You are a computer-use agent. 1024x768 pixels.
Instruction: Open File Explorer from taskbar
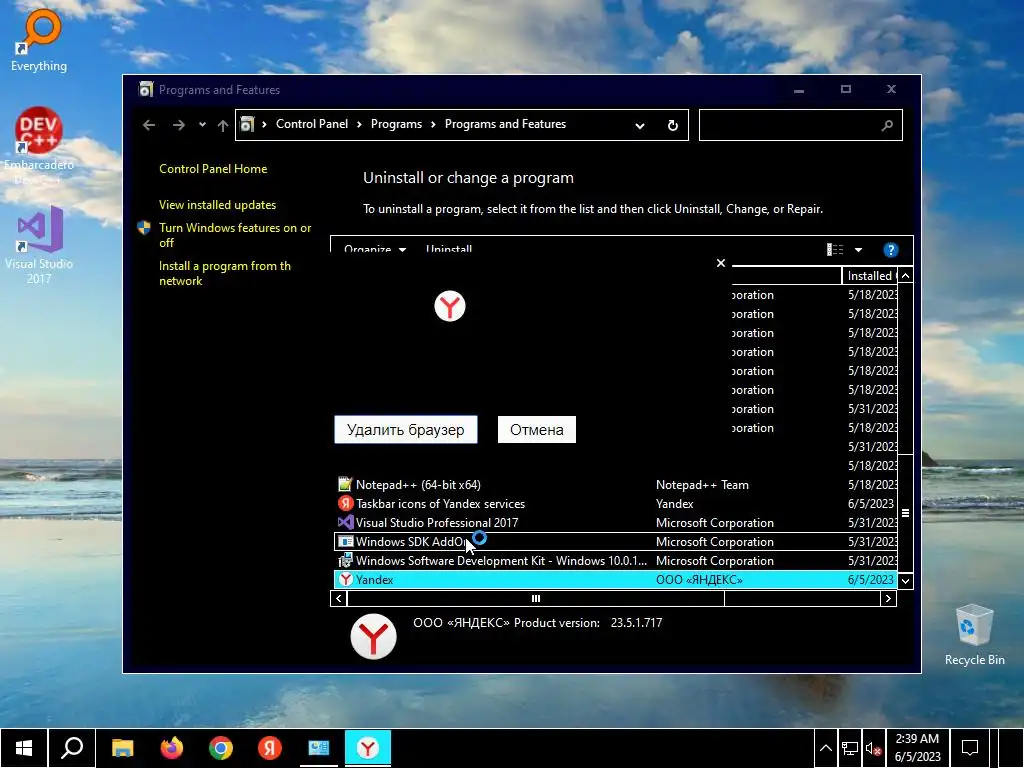click(x=123, y=748)
